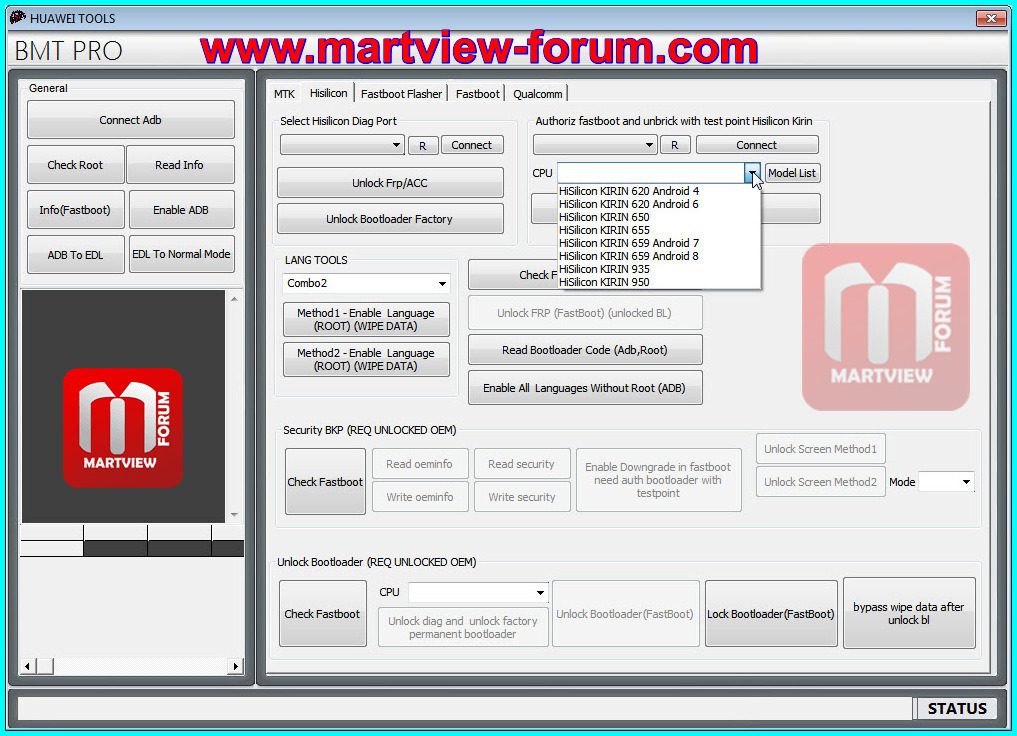Click Enable Downgrade in fastboot button
The width and height of the screenshot is (1017, 736).
pos(658,480)
